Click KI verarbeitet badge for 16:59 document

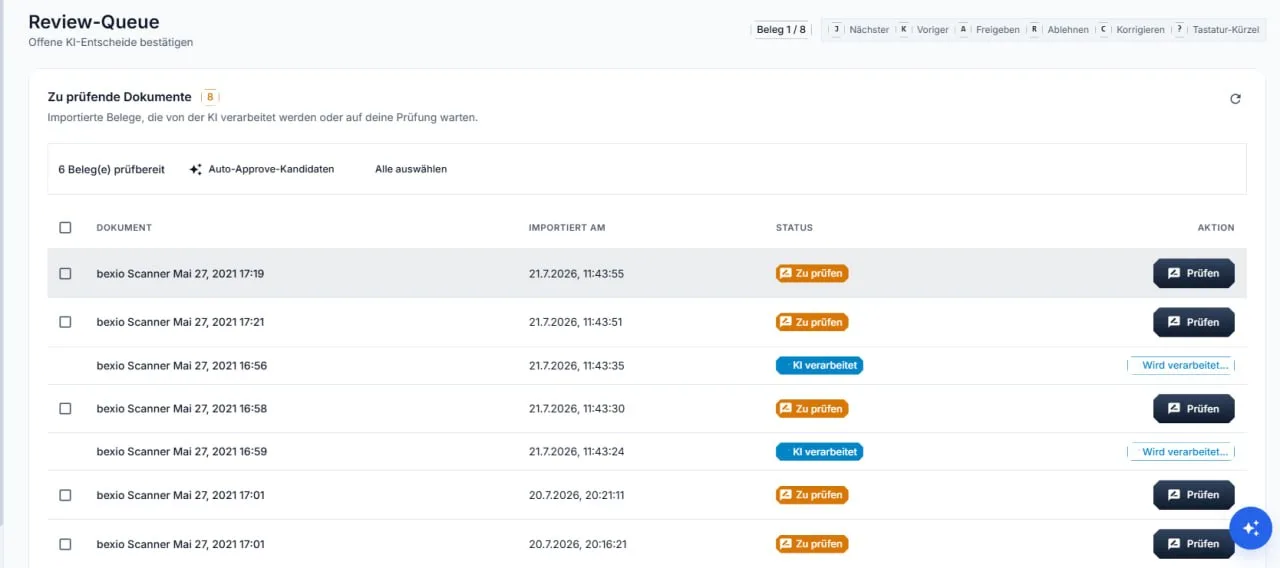click(819, 452)
